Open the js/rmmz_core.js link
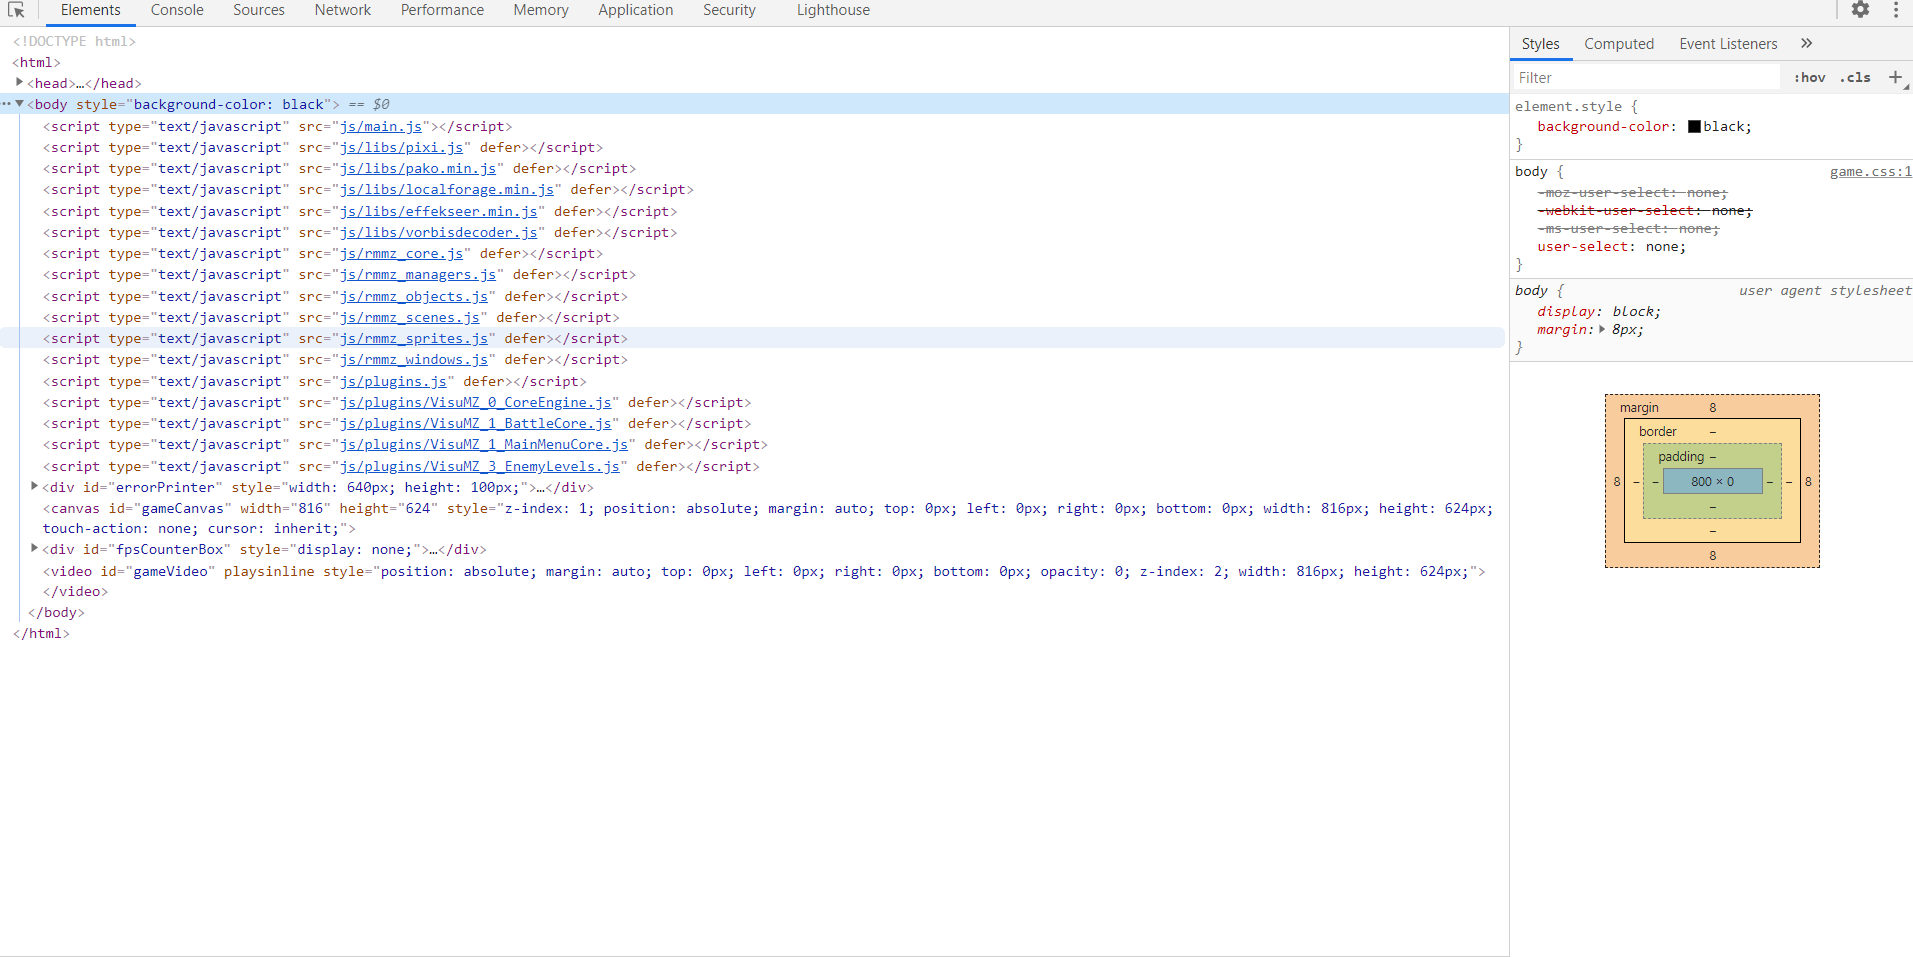Image resolution: width=1913 pixels, height=957 pixels. tap(401, 253)
